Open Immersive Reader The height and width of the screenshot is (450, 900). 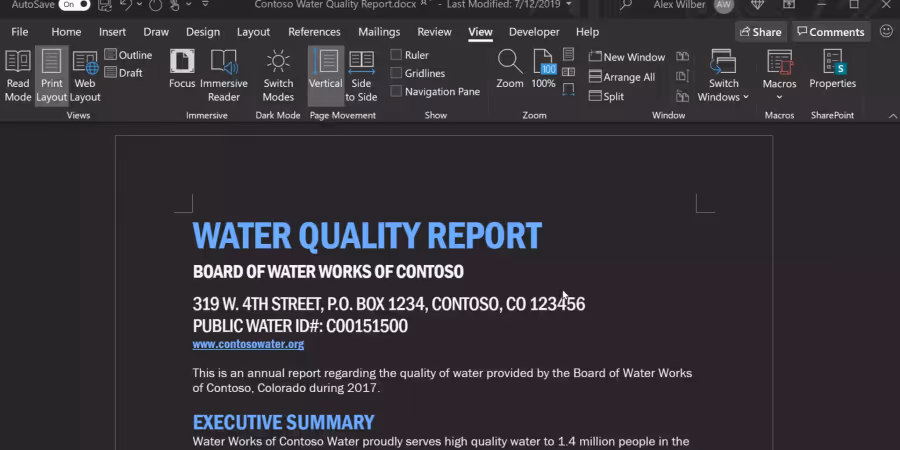pyautogui.click(x=224, y=76)
